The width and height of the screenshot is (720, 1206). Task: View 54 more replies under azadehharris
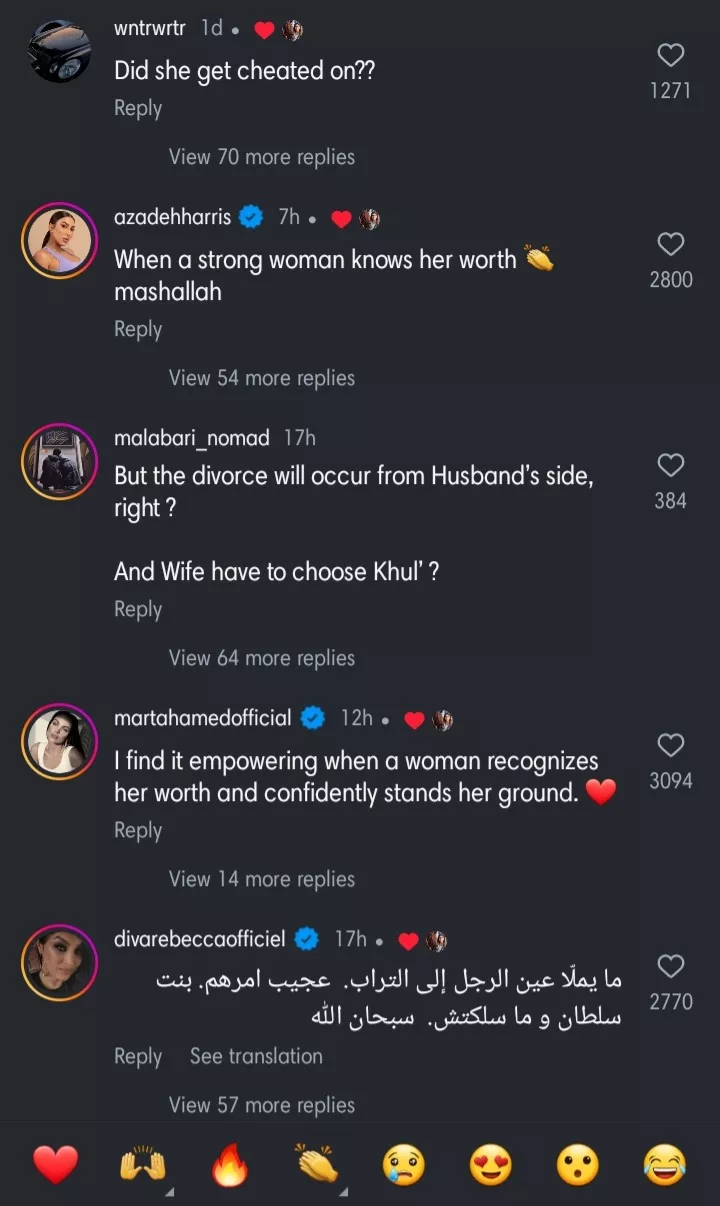pyautogui.click(x=261, y=378)
